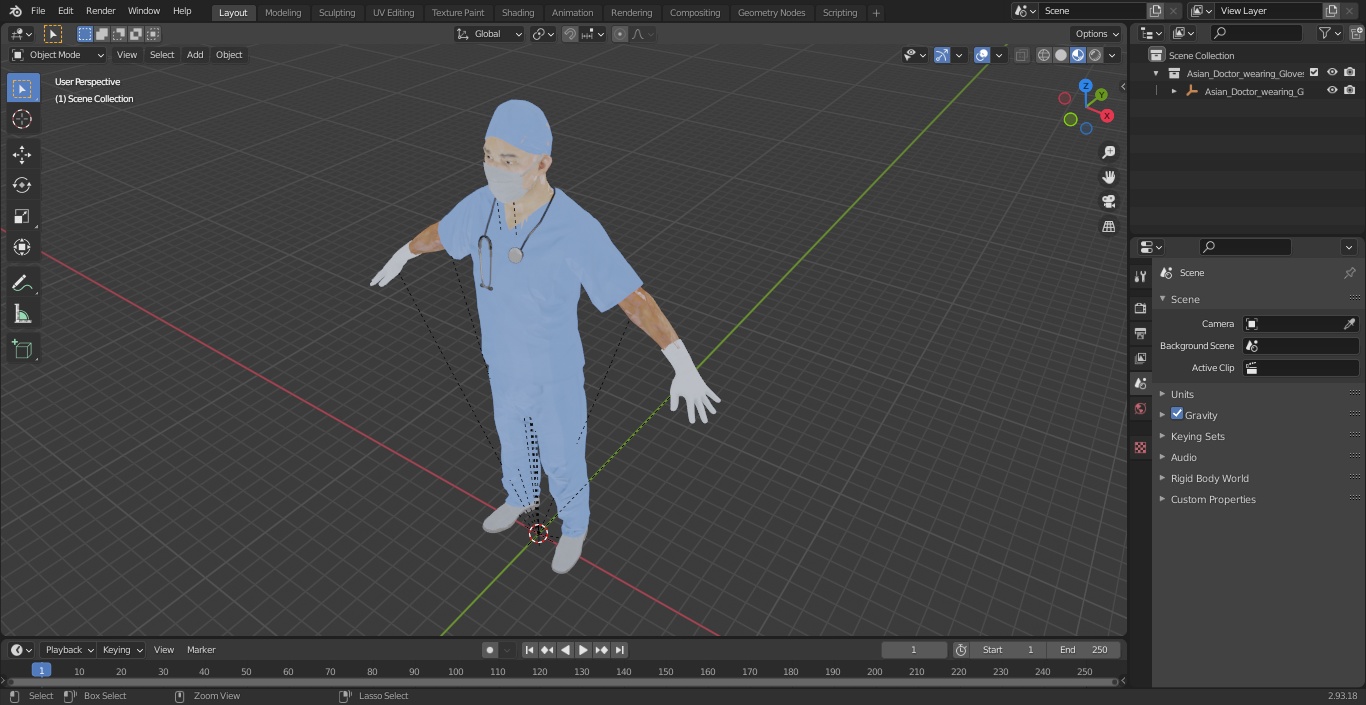Image resolution: width=1366 pixels, height=705 pixels.
Task: Switch perspective/orthographic grid icon
Action: coord(1108,227)
